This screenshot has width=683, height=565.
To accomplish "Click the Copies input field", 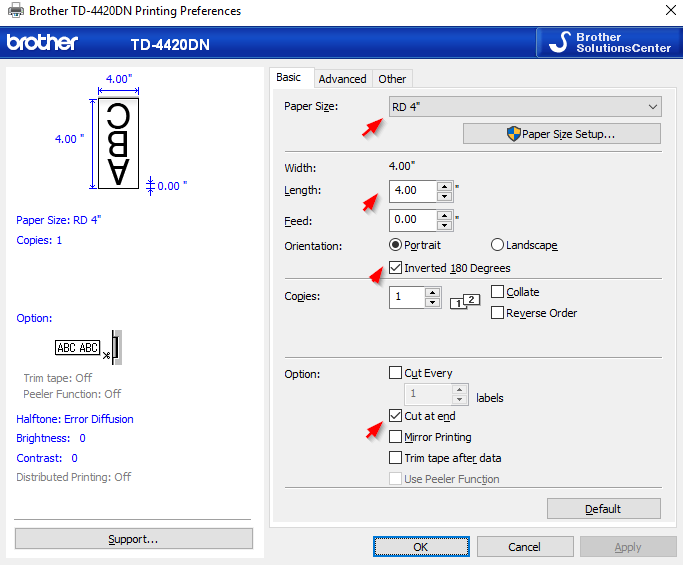I will pos(407,297).
